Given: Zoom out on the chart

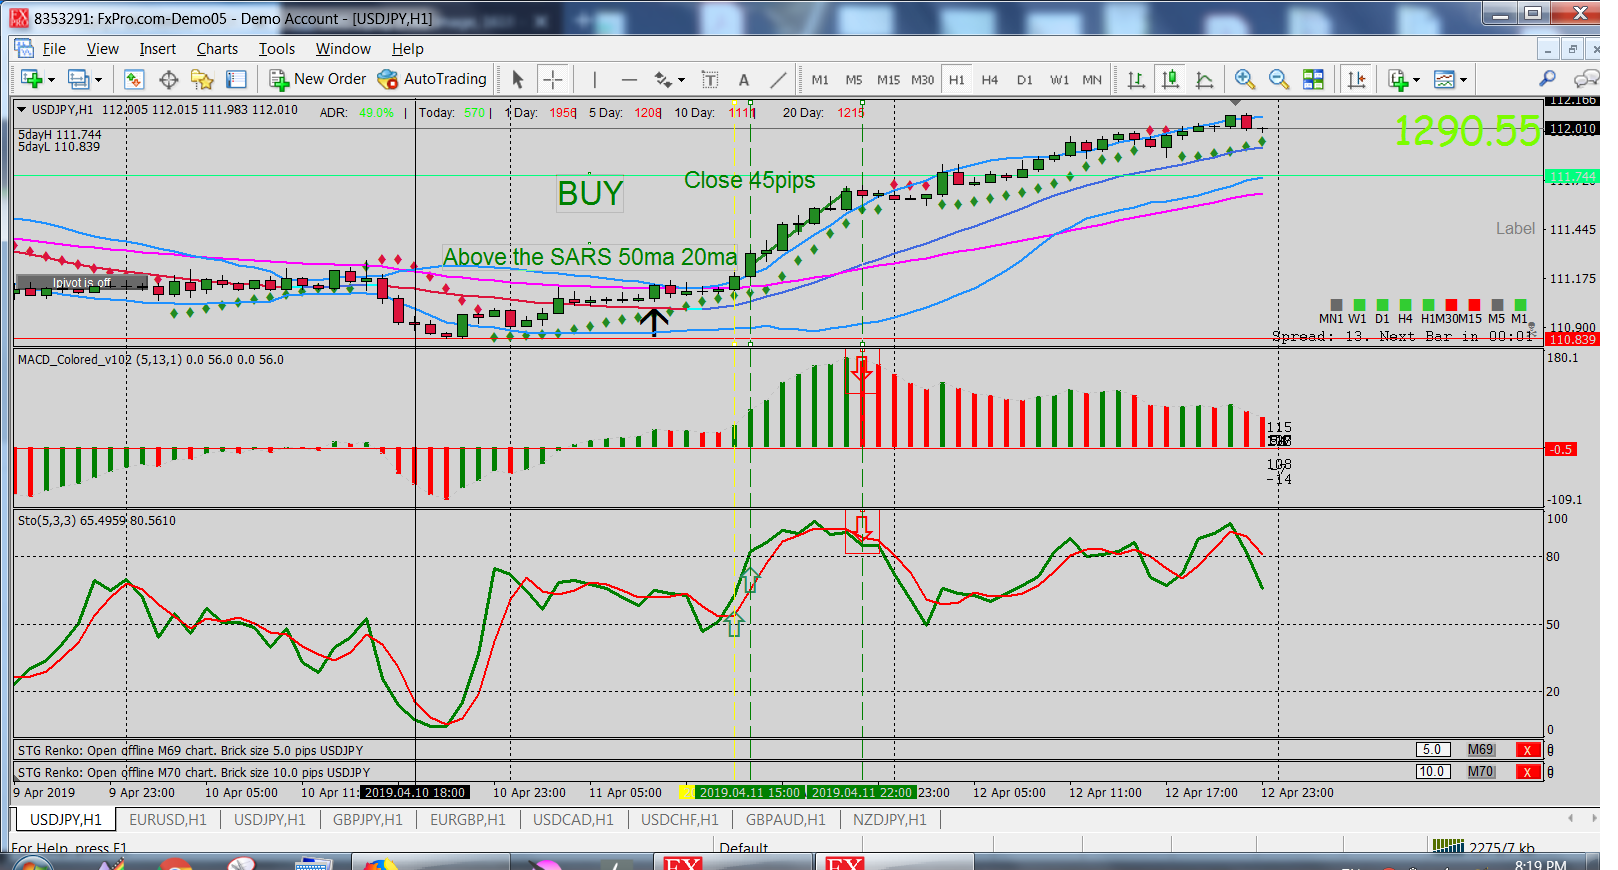Looking at the screenshot, I should (x=1279, y=79).
